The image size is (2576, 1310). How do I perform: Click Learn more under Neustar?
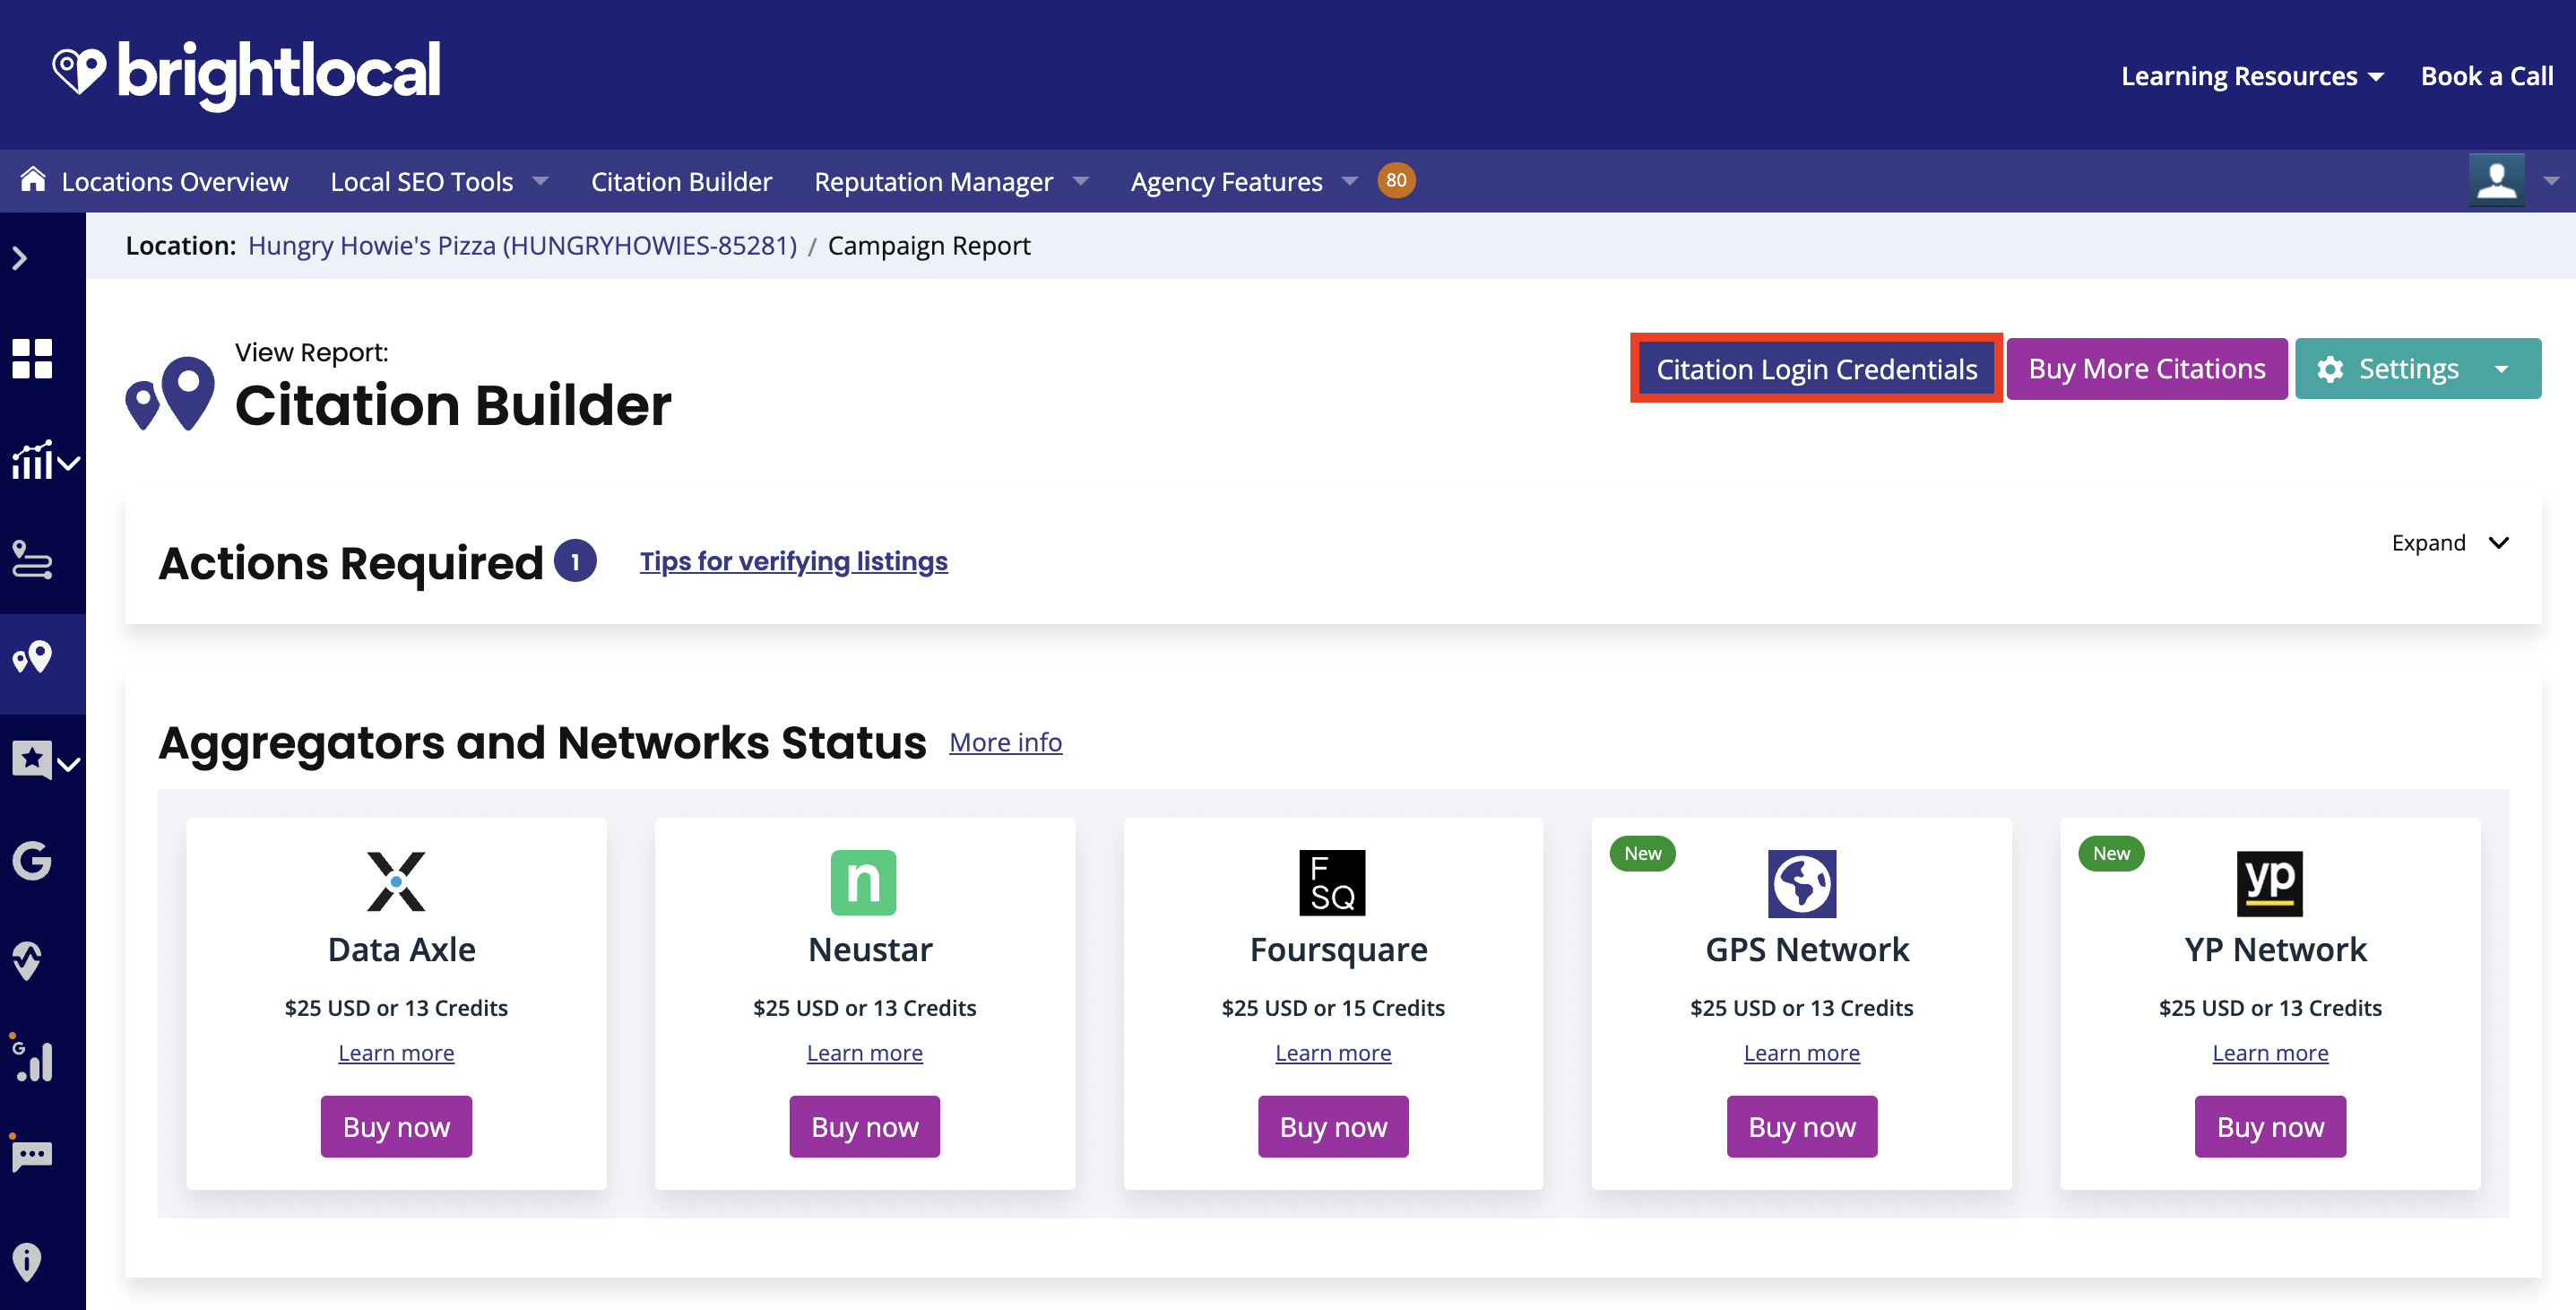pos(865,1053)
